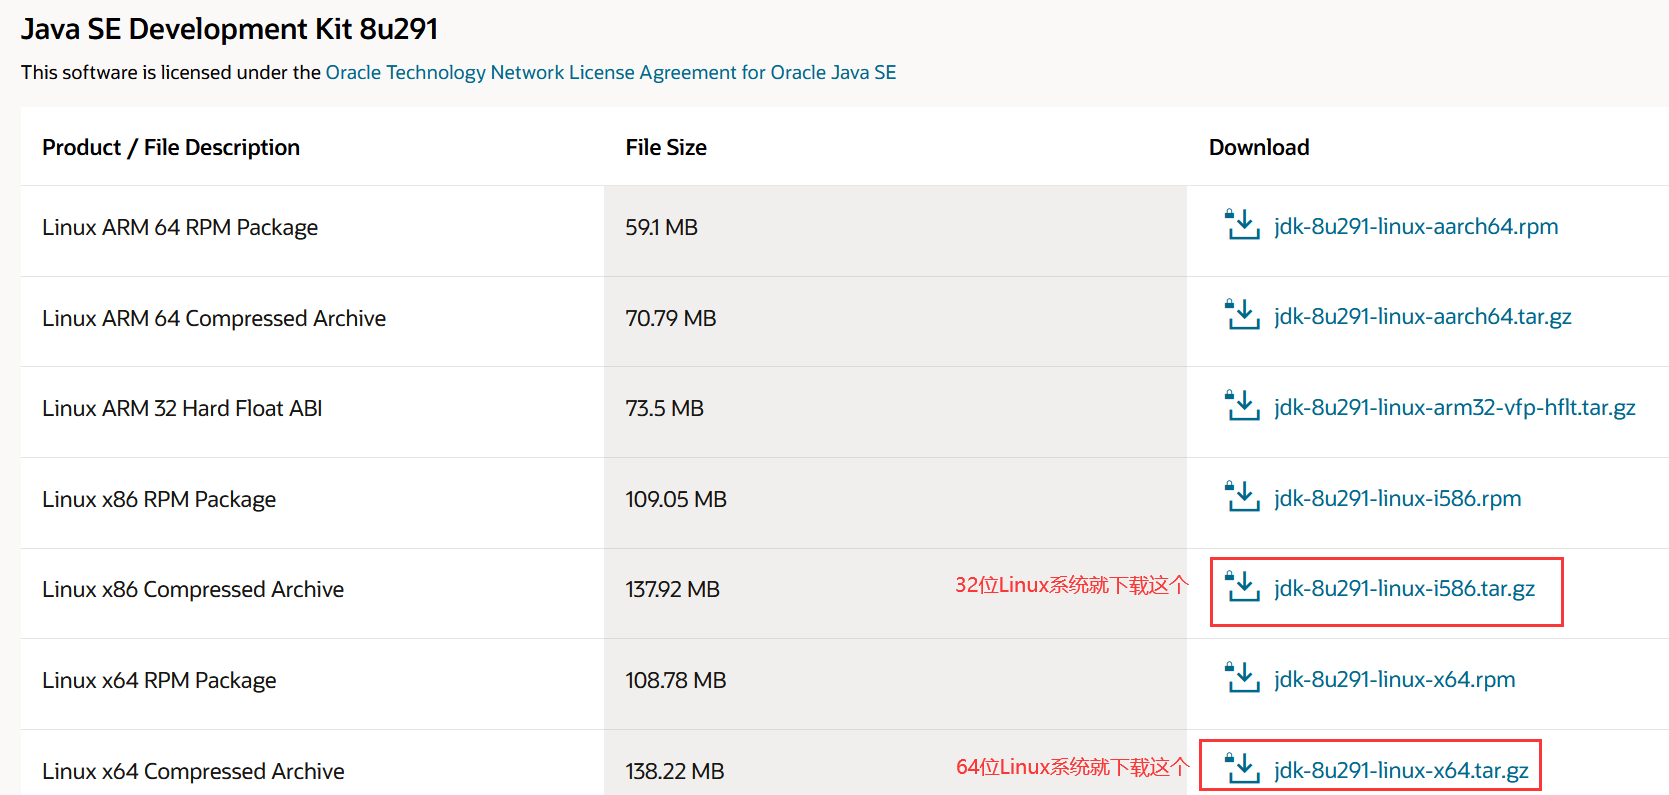The height and width of the screenshot is (795, 1669).
Task: Select 'Linux ARM 32 Hard Float ABI' text
Action: tap(182, 408)
